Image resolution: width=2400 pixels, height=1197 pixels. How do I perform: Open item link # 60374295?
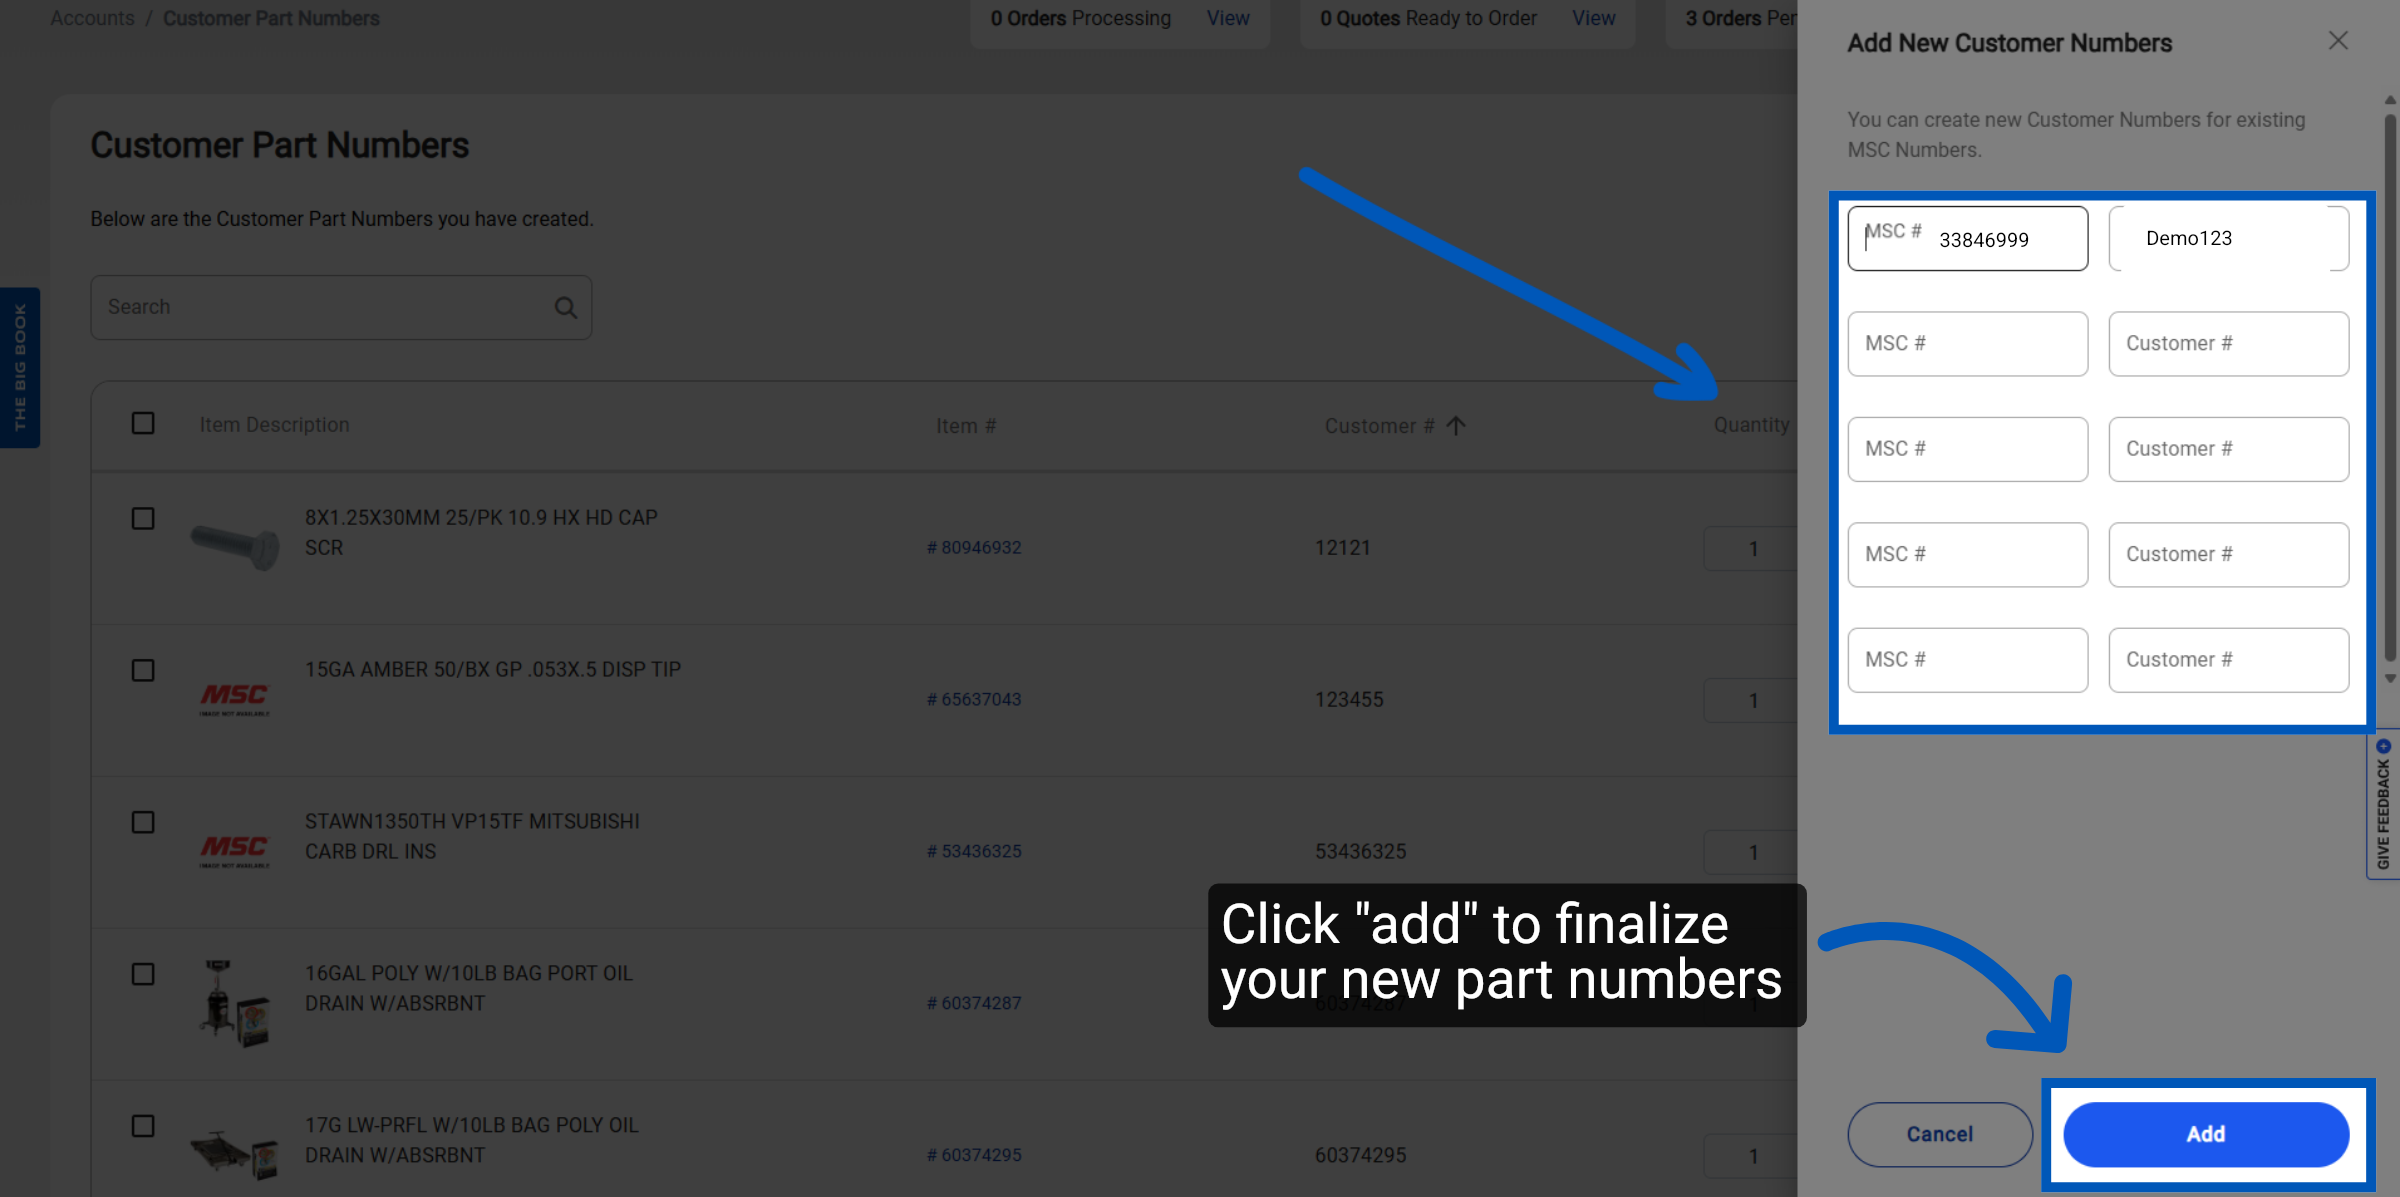pos(974,1155)
